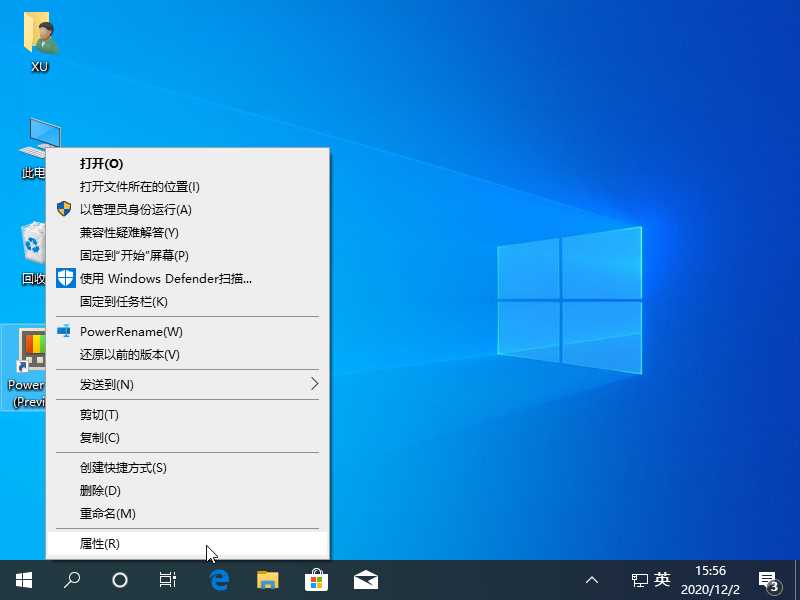
Task: Launch Microsoft Edge from the taskbar
Action: 219,579
